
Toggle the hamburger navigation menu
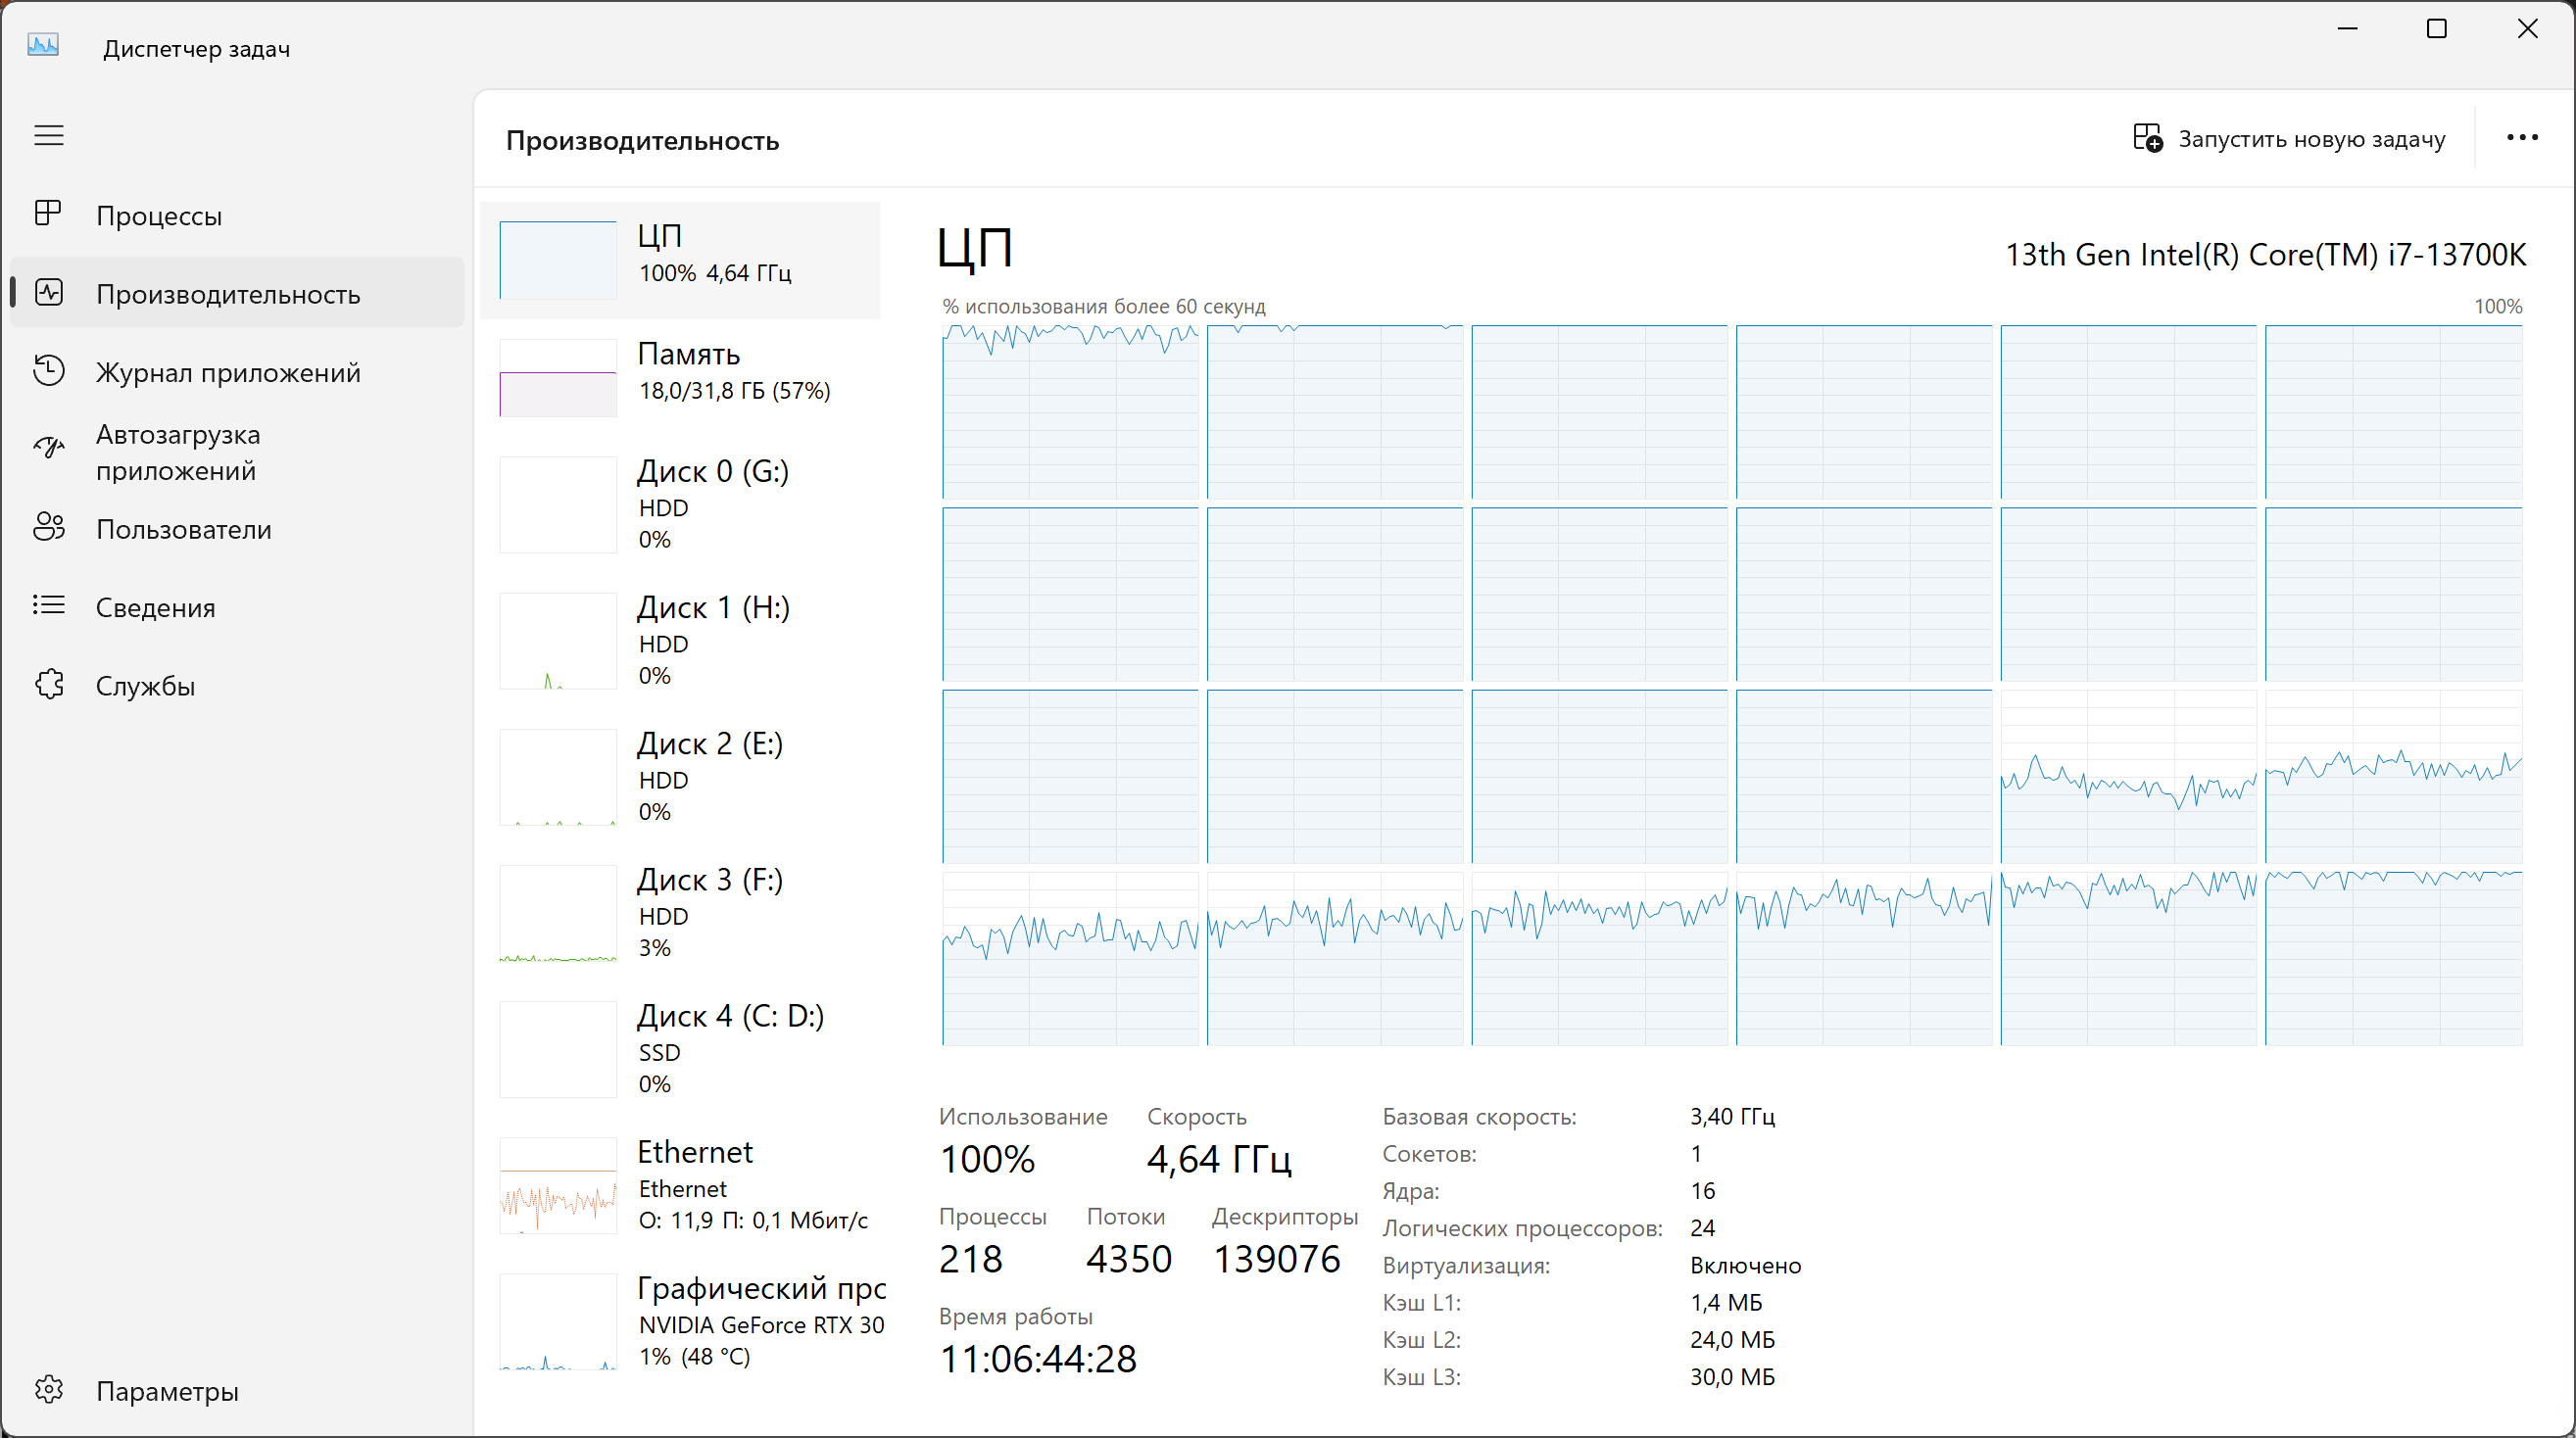pos(48,135)
